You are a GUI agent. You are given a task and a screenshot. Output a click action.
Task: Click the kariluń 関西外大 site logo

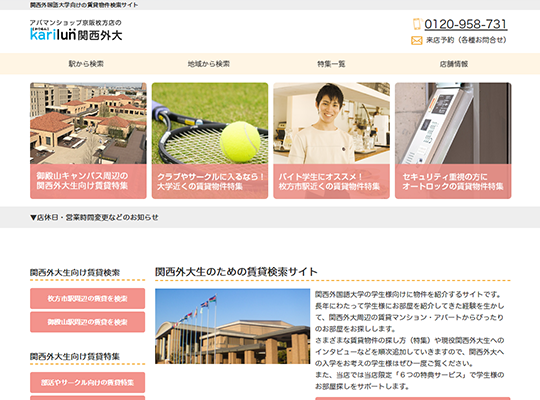[x=76, y=34]
